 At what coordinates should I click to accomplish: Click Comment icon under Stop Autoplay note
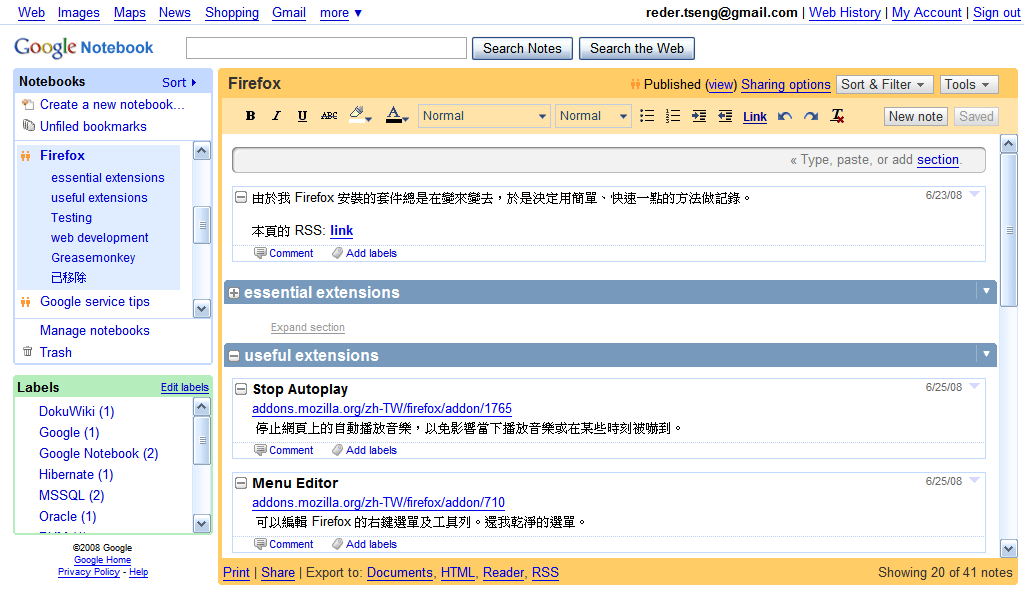click(x=260, y=450)
